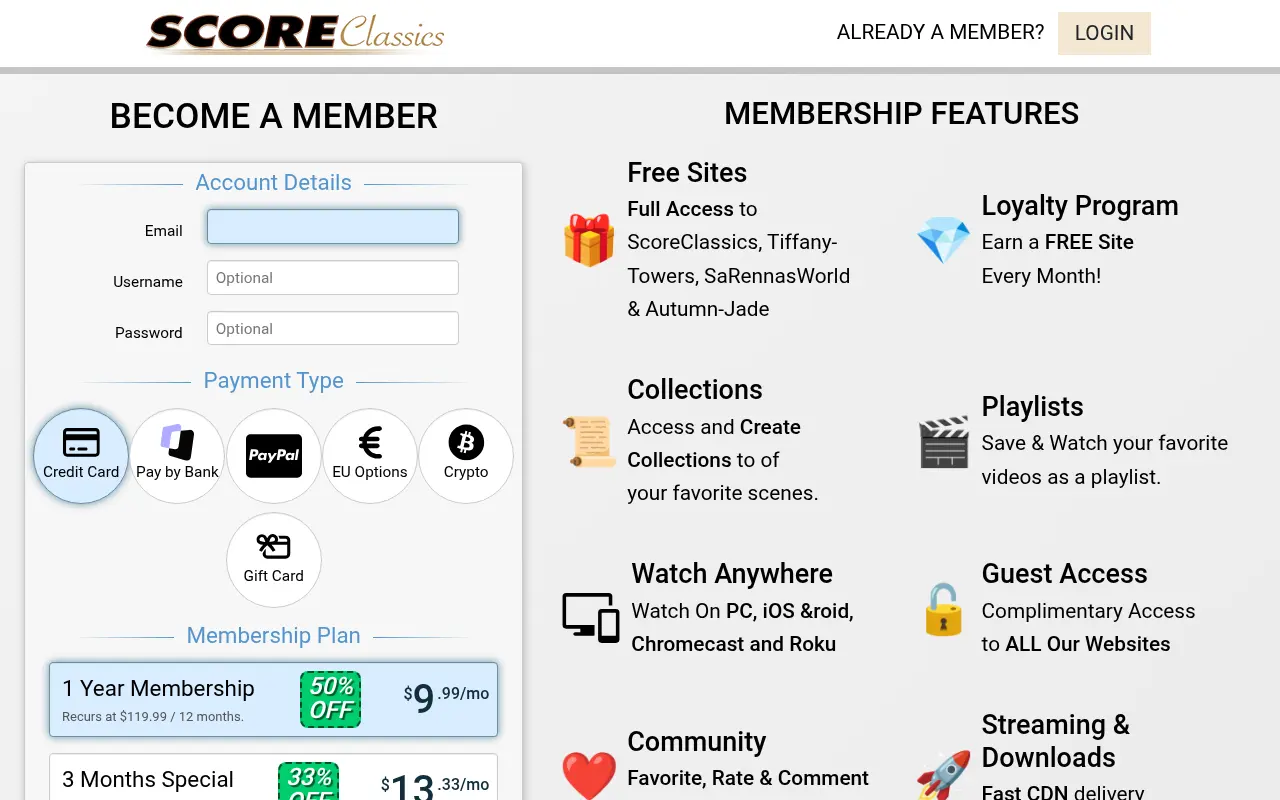Click the 'Every Month!' loyalty text
Image resolution: width=1280 pixels, height=800 pixels.
point(1041,276)
